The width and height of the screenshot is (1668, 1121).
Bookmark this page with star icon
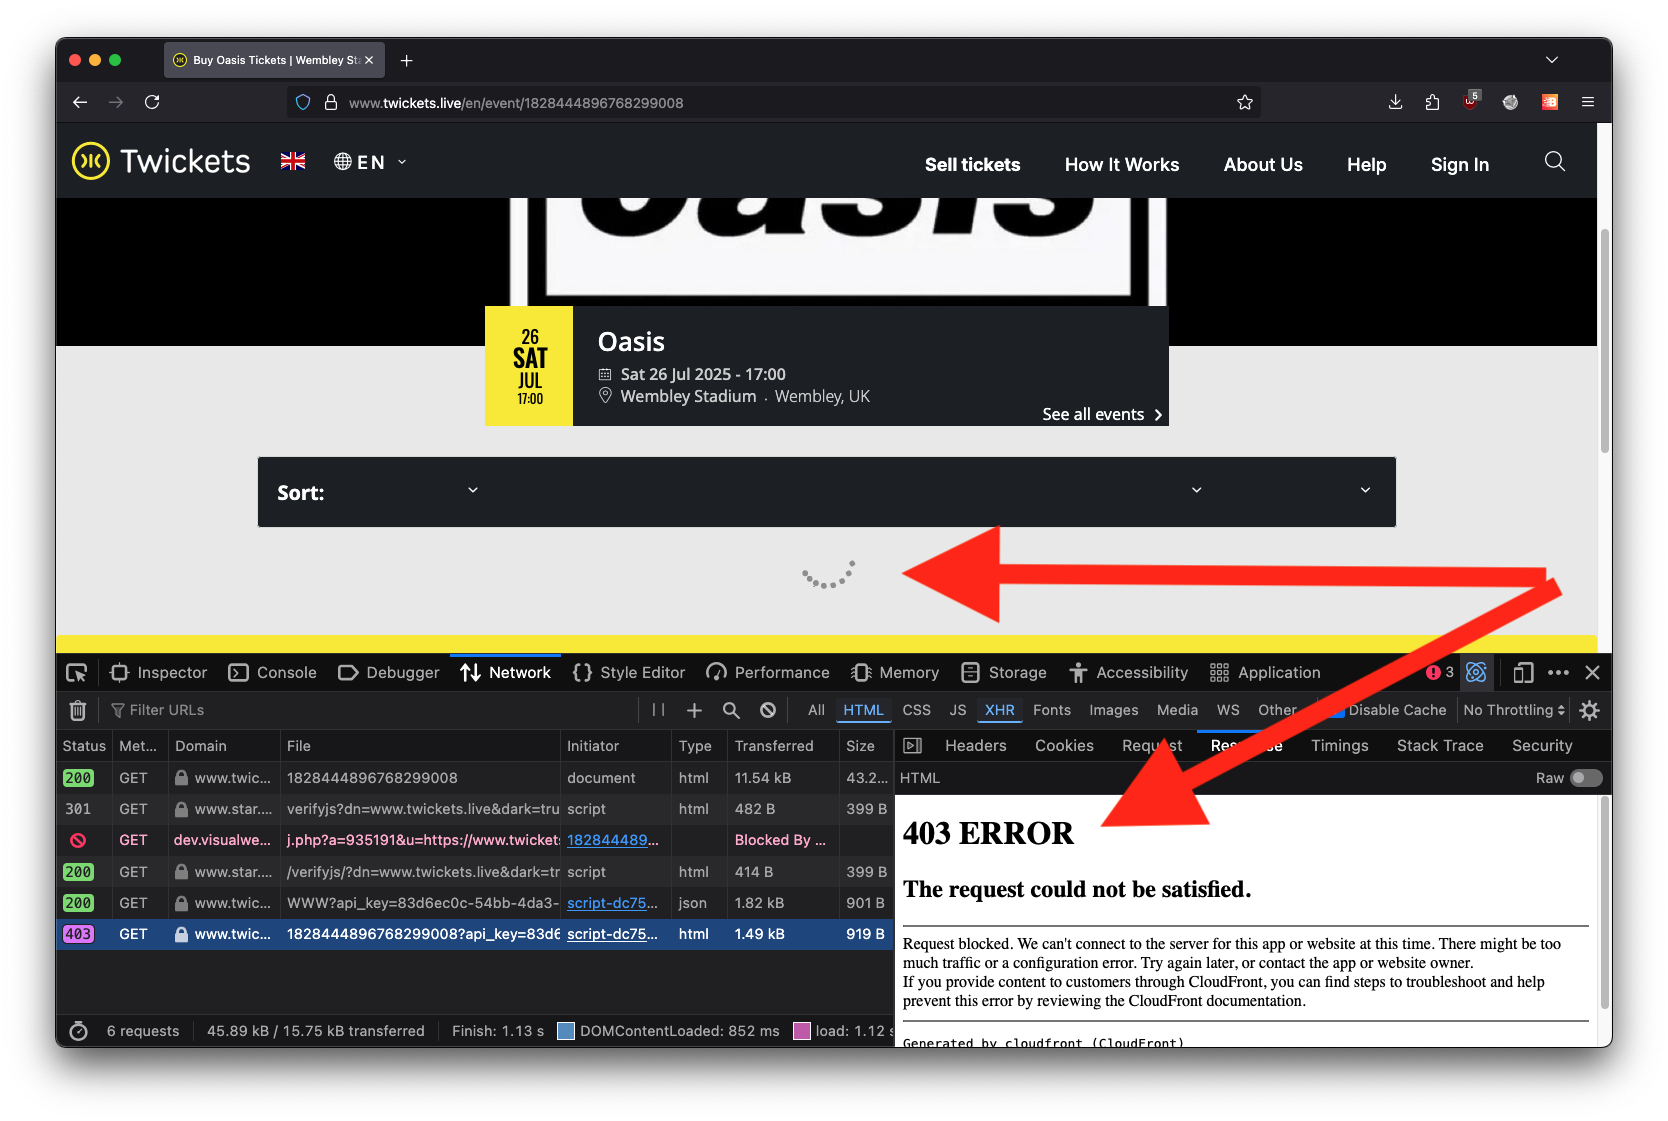tap(1245, 102)
